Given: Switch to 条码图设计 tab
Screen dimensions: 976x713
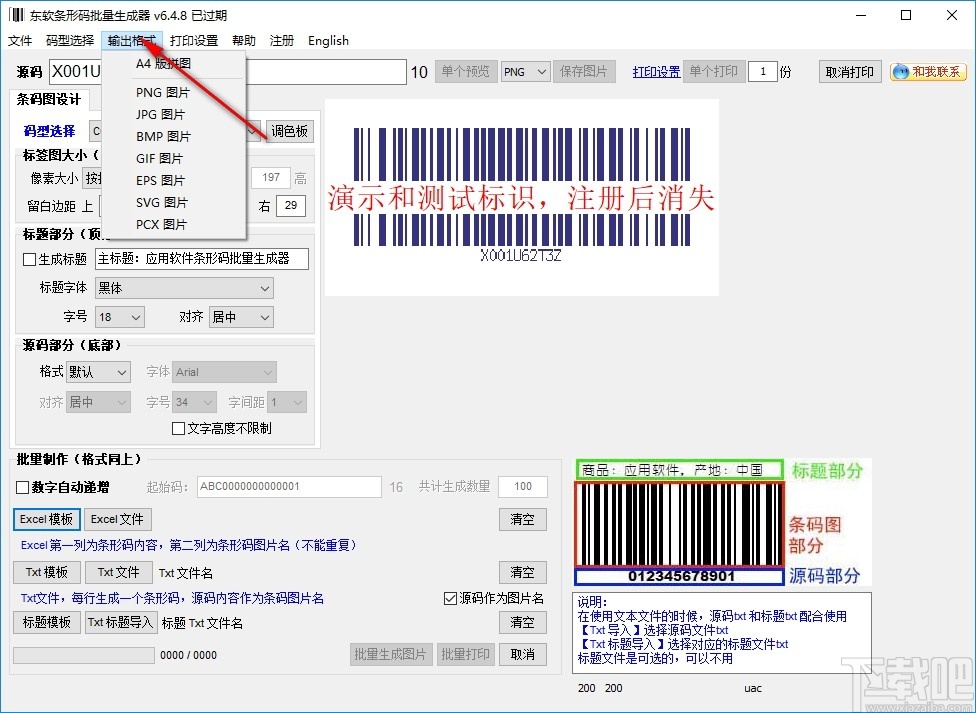Looking at the screenshot, I should 49,100.
